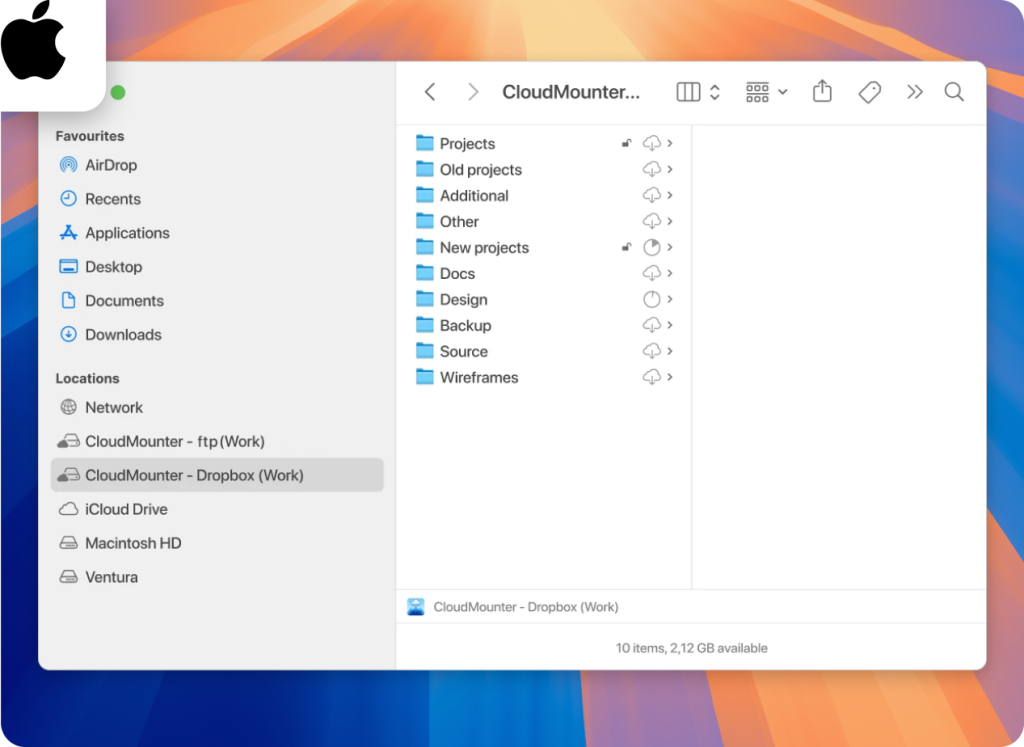Viewport: 1024px width, 747px height.
Task: Click the green full-screen window button
Action: 118,93
